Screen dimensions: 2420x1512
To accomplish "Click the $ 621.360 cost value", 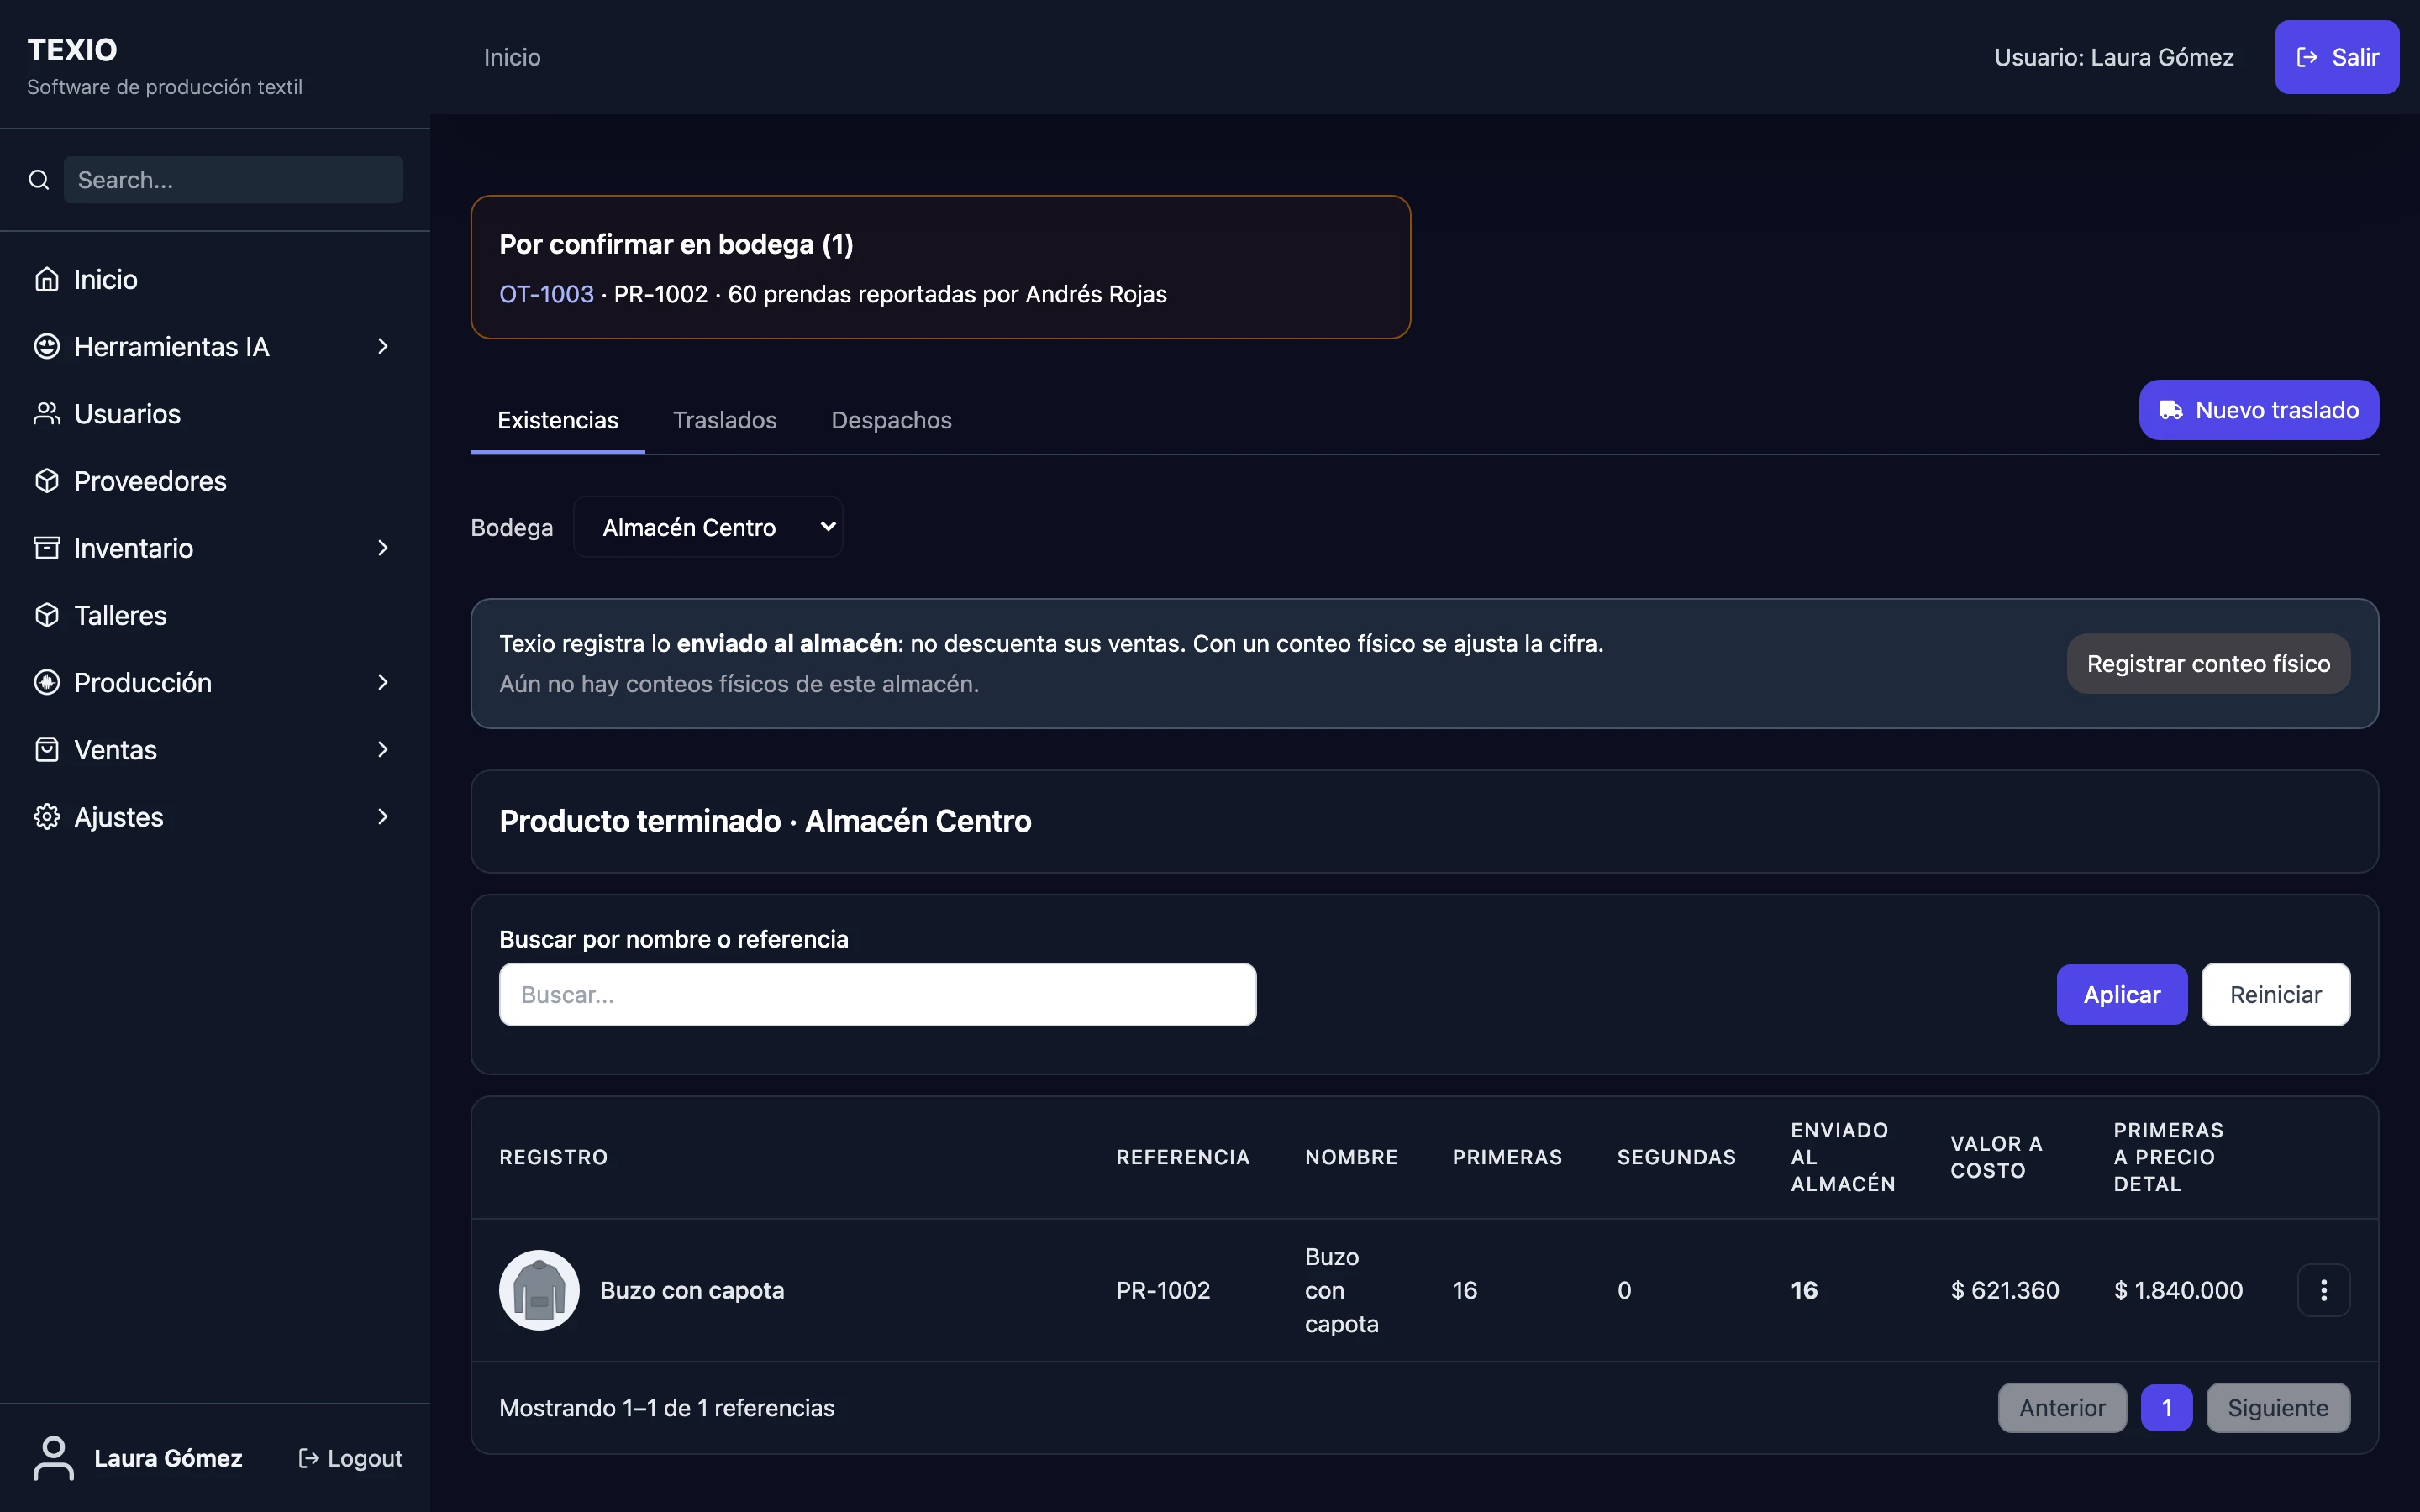I will pos(2004,1290).
